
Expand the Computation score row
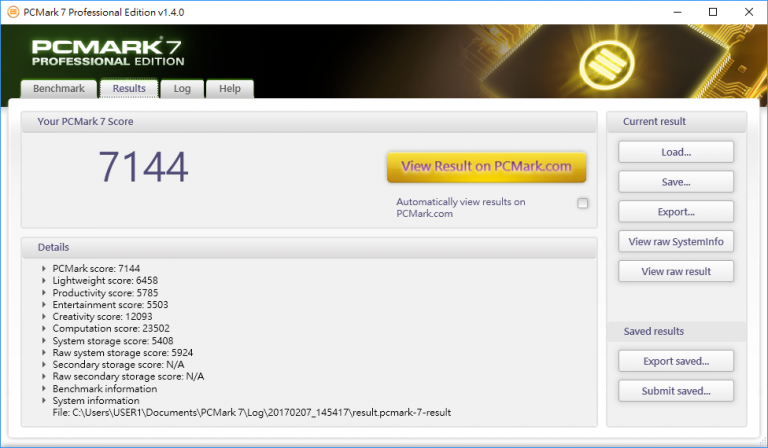point(44,329)
